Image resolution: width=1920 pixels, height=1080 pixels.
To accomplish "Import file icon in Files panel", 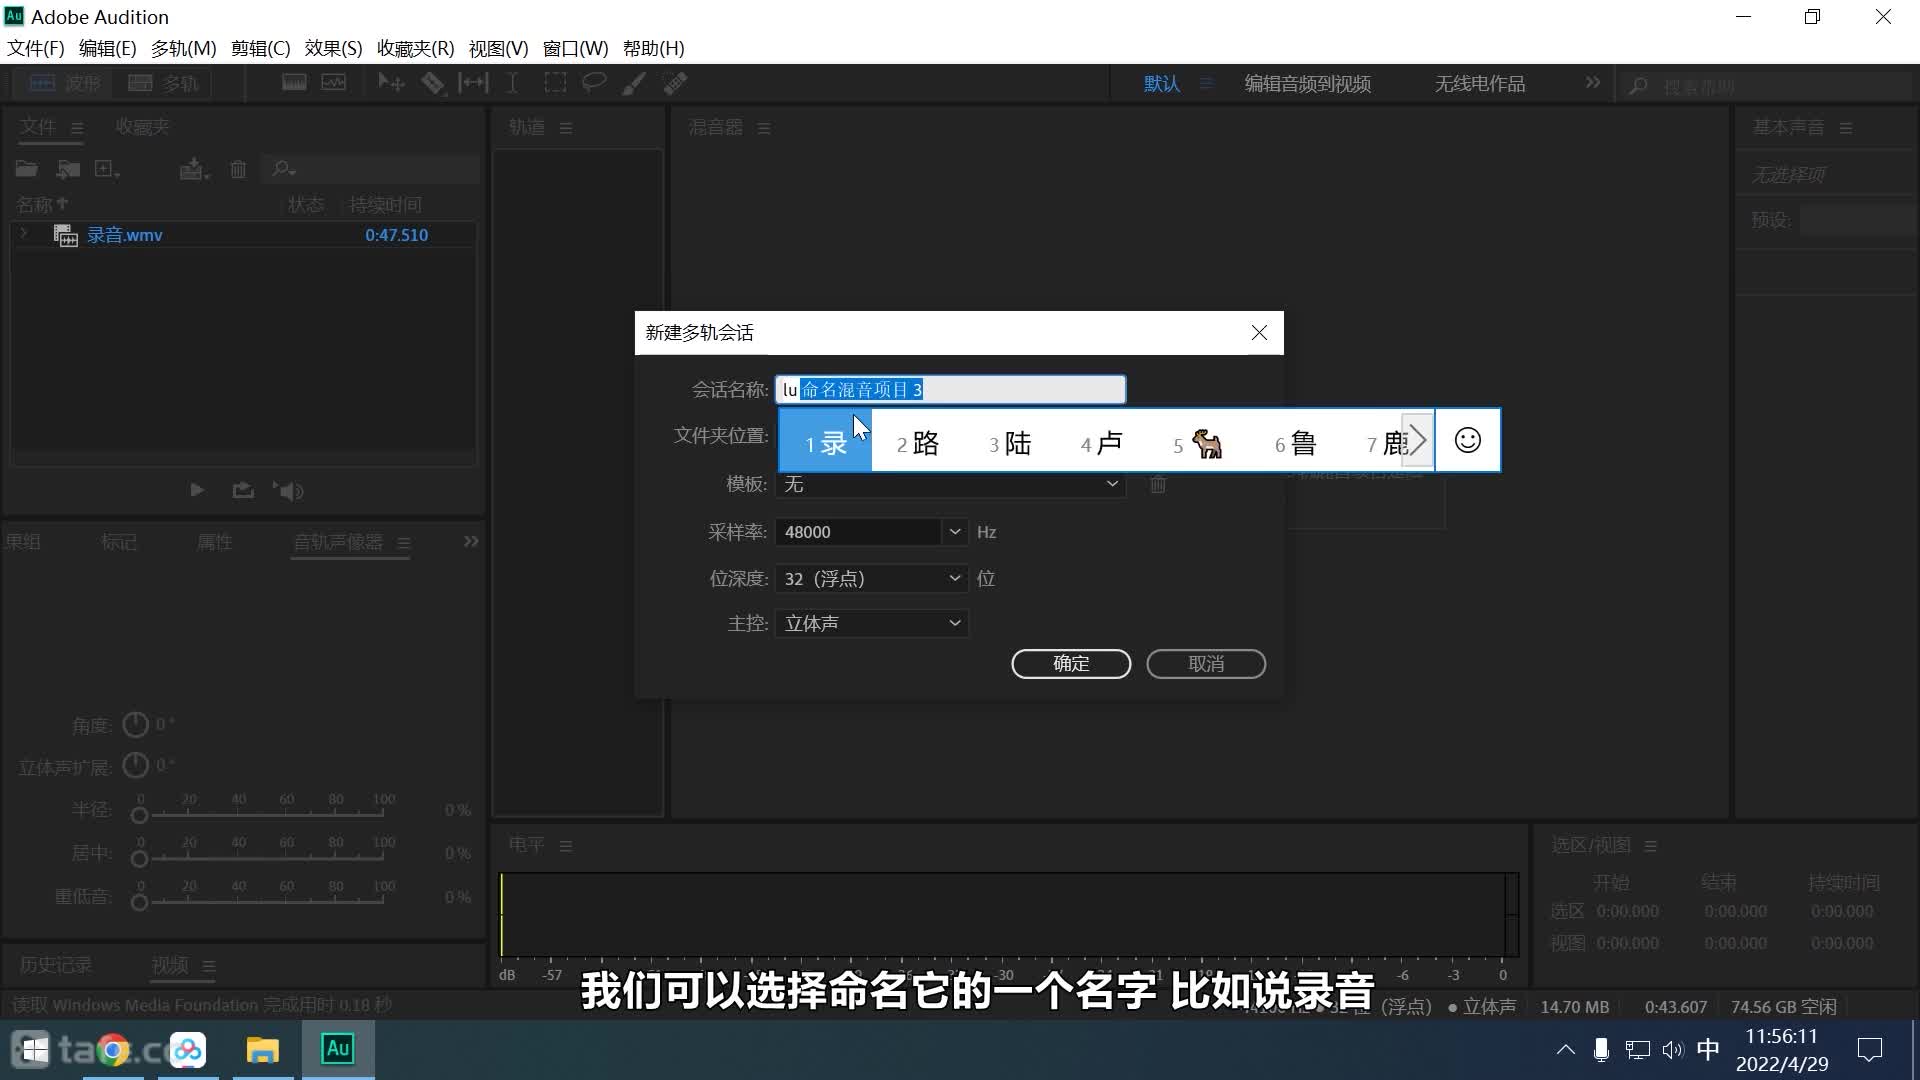I will tap(68, 169).
